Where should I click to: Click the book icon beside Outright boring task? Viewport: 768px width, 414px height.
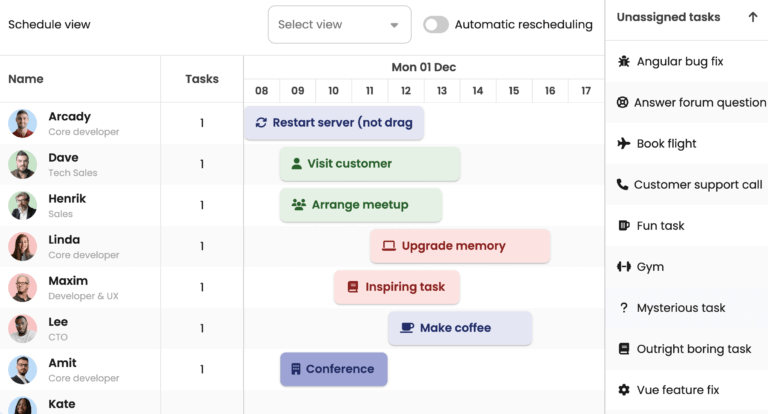pyautogui.click(x=624, y=349)
